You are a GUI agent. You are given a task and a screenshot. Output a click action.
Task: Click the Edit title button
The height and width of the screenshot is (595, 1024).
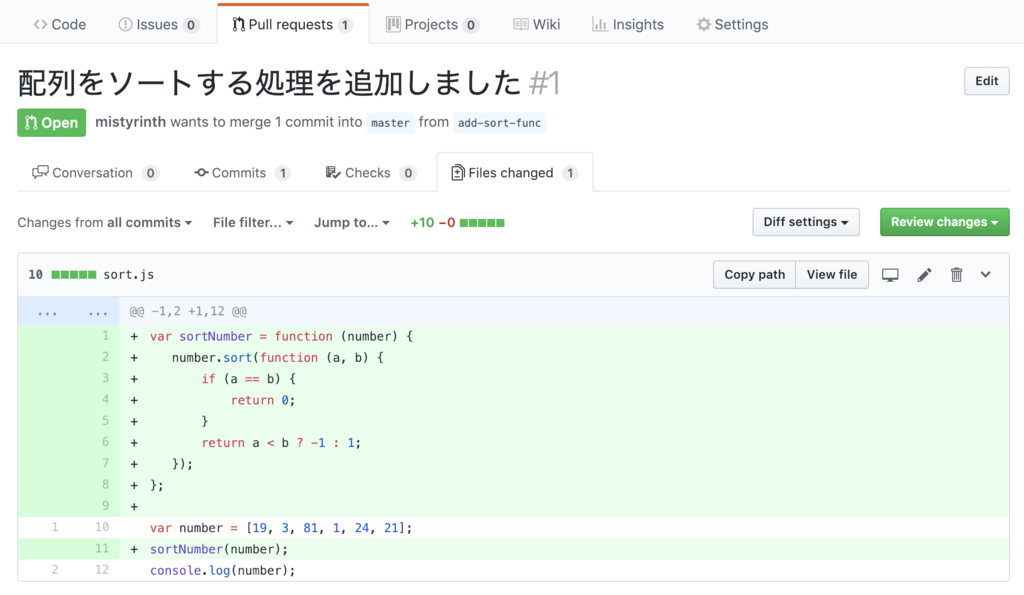(x=986, y=81)
